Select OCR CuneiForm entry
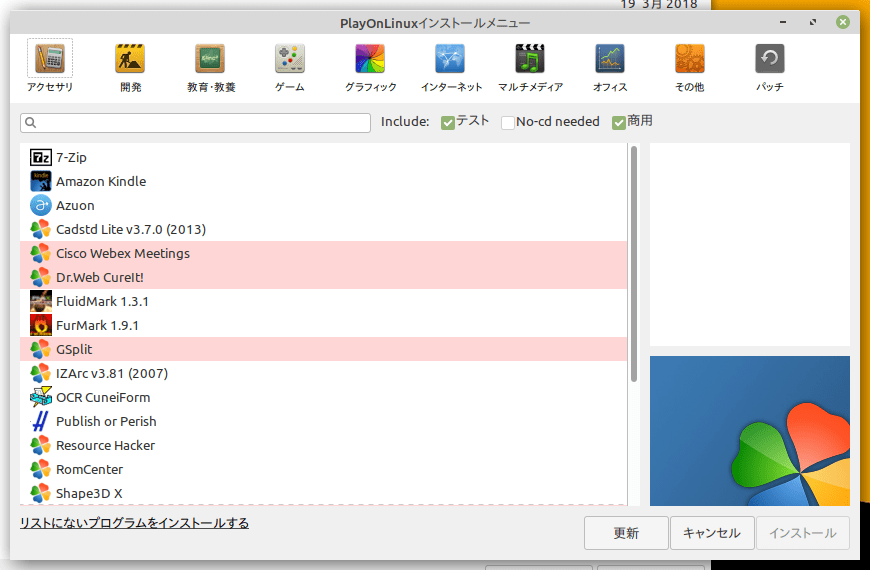 tap(323, 397)
